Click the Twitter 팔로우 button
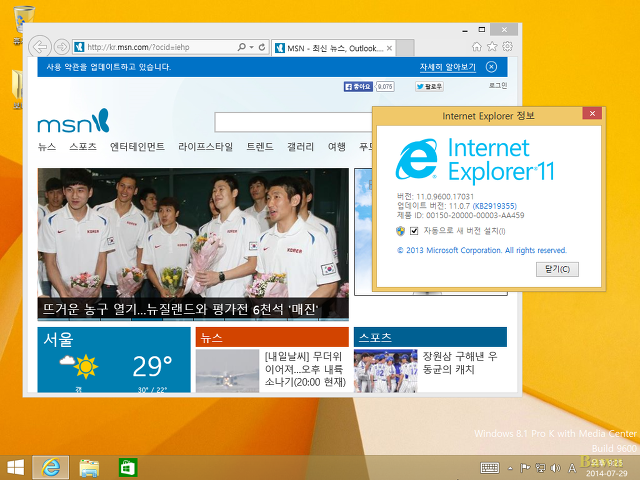 tap(429, 87)
